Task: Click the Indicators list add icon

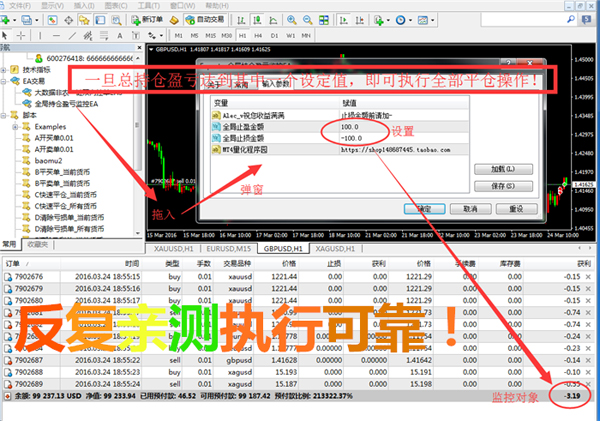Action: [378, 20]
